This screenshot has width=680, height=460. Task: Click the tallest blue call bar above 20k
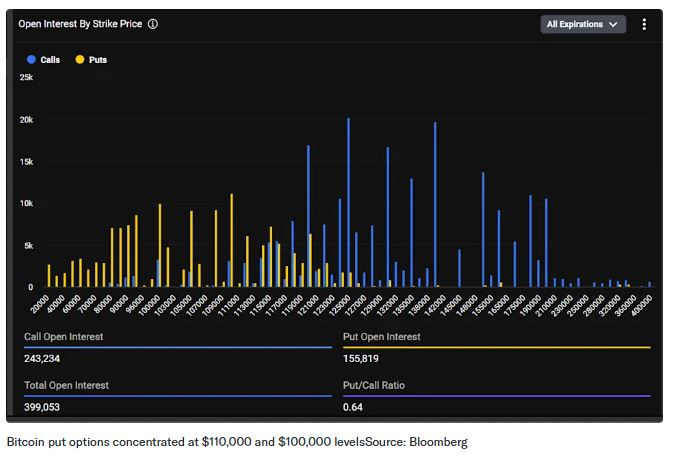348,200
